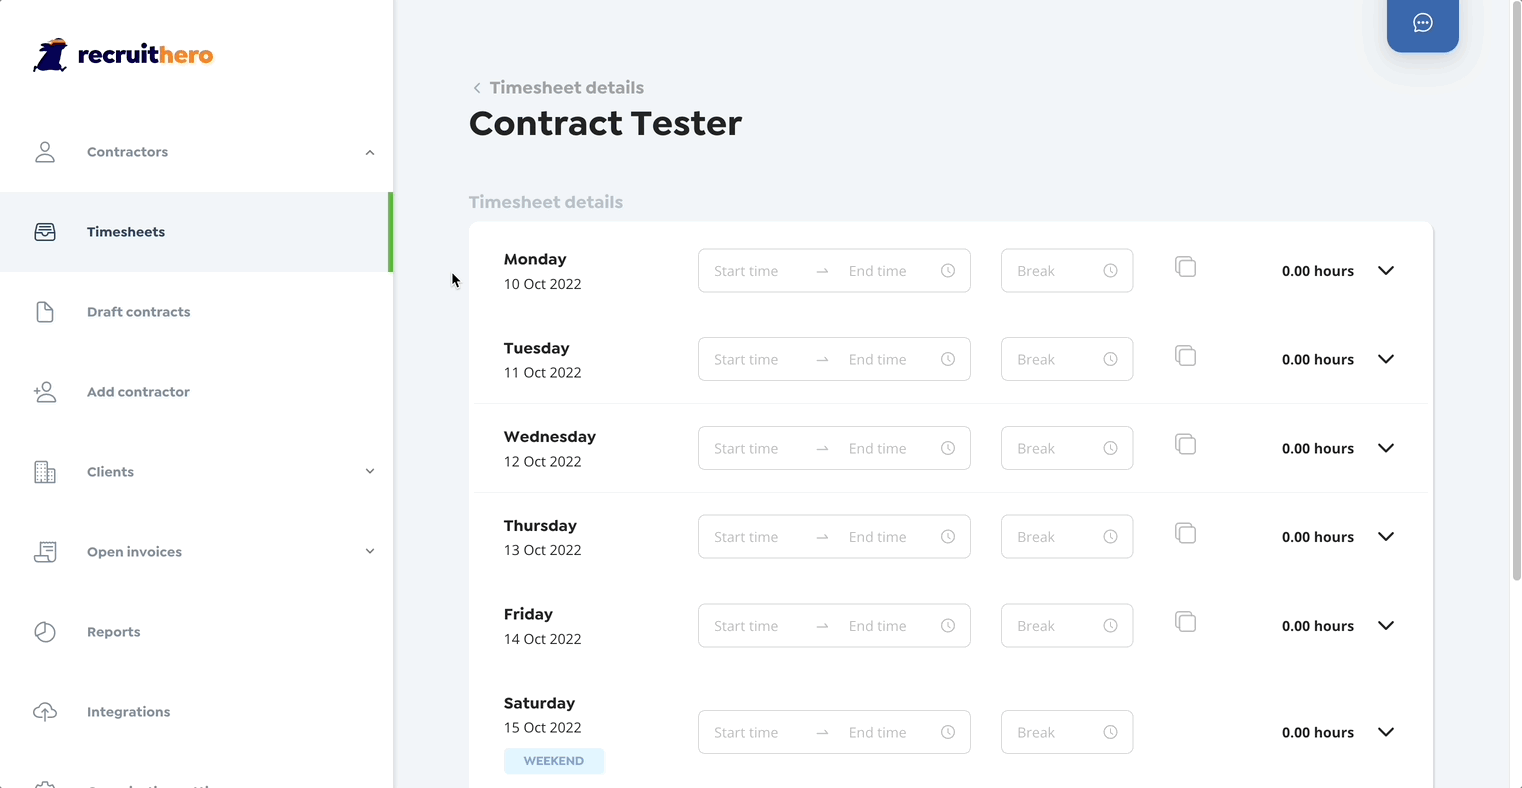This screenshot has height=788, width=1522.
Task: Open the chat support bubble icon
Action: tap(1422, 23)
